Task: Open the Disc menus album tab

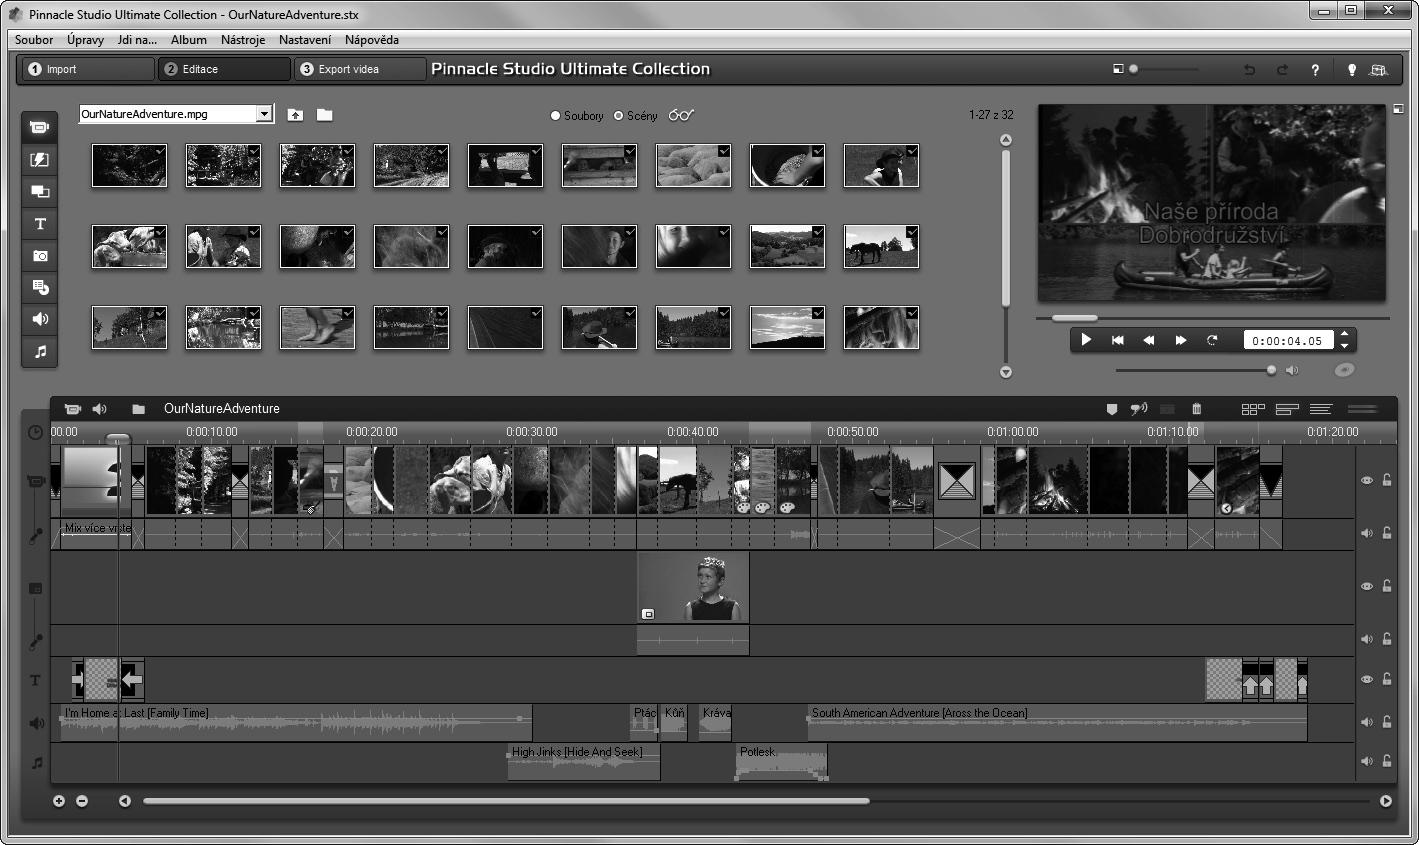Action: click(40, 288)
